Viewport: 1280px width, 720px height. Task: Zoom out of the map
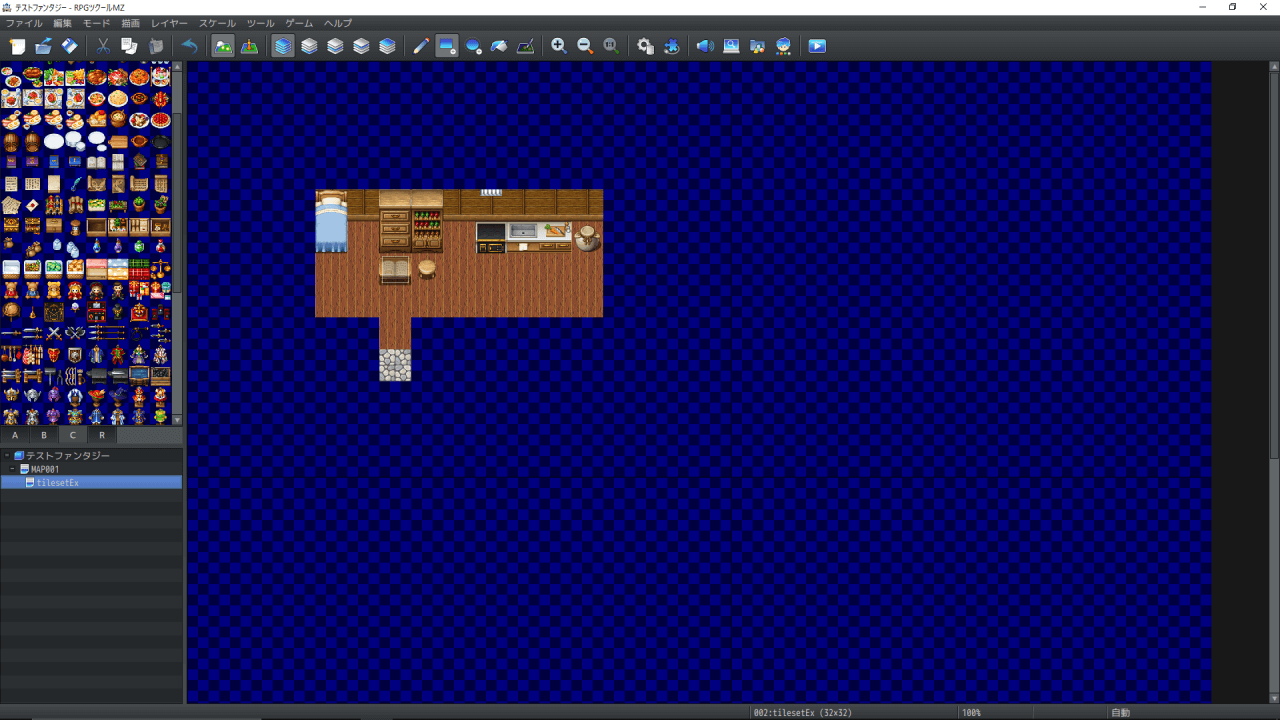585,46
